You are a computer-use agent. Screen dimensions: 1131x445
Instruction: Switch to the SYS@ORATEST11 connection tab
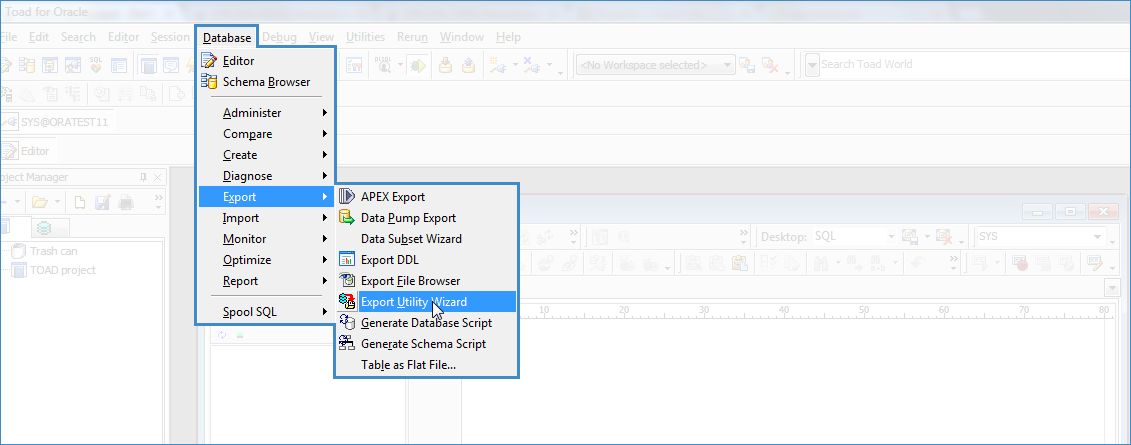tap(56, 122)
